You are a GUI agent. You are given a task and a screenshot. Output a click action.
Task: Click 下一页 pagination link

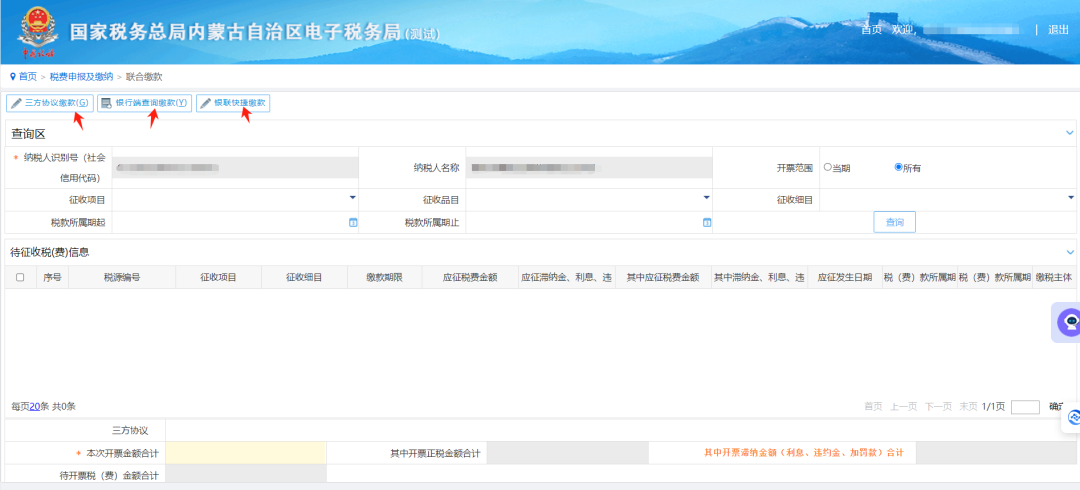[938, 407]
